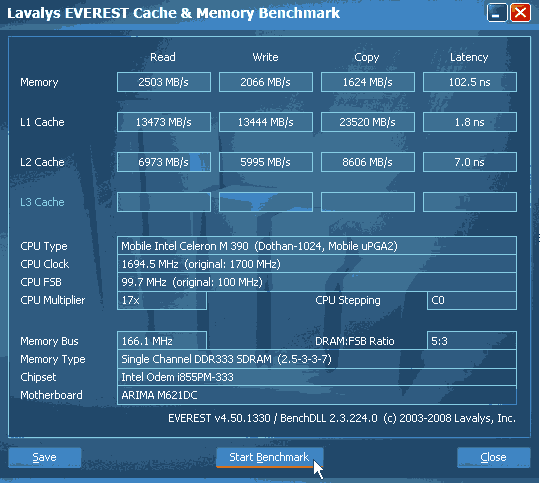Minimize the EVEREST benchmark window
The width and height of the screenshot is (540, 483).
point(497,13)
